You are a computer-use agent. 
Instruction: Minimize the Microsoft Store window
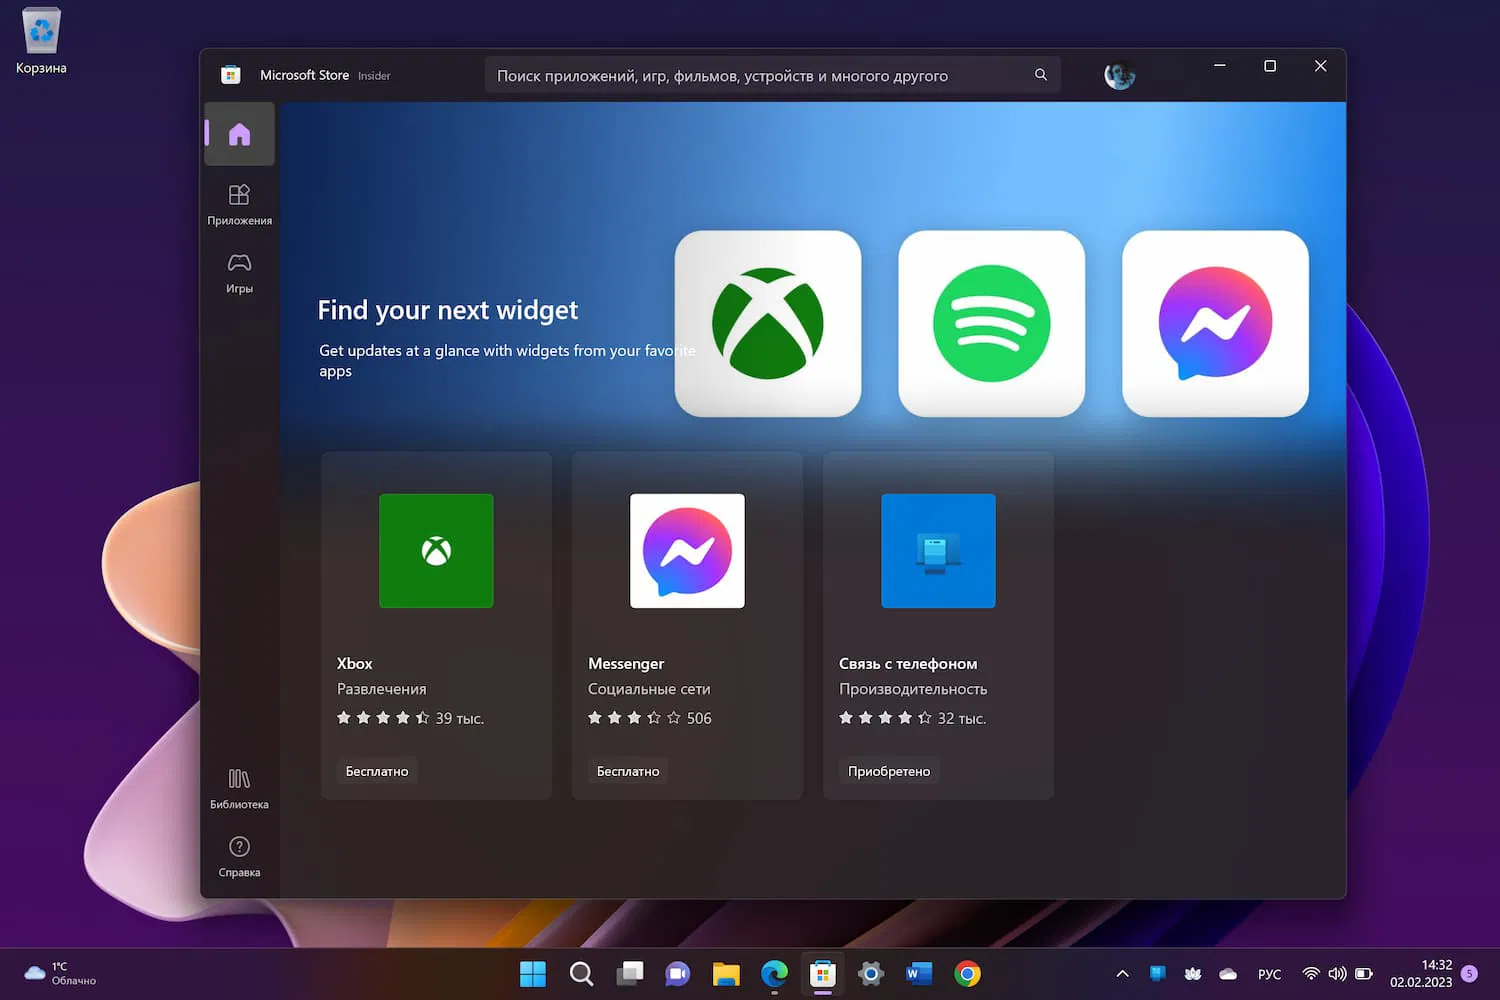coord(1220,66)
